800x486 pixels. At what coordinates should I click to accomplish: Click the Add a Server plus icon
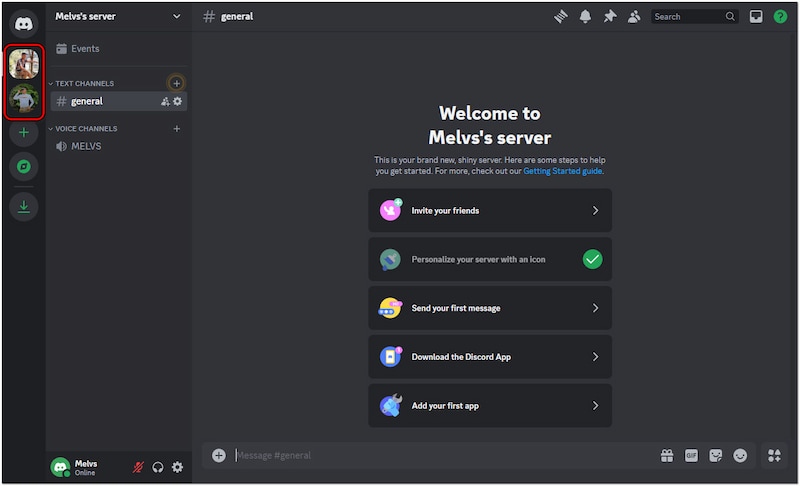click(24, 132)
